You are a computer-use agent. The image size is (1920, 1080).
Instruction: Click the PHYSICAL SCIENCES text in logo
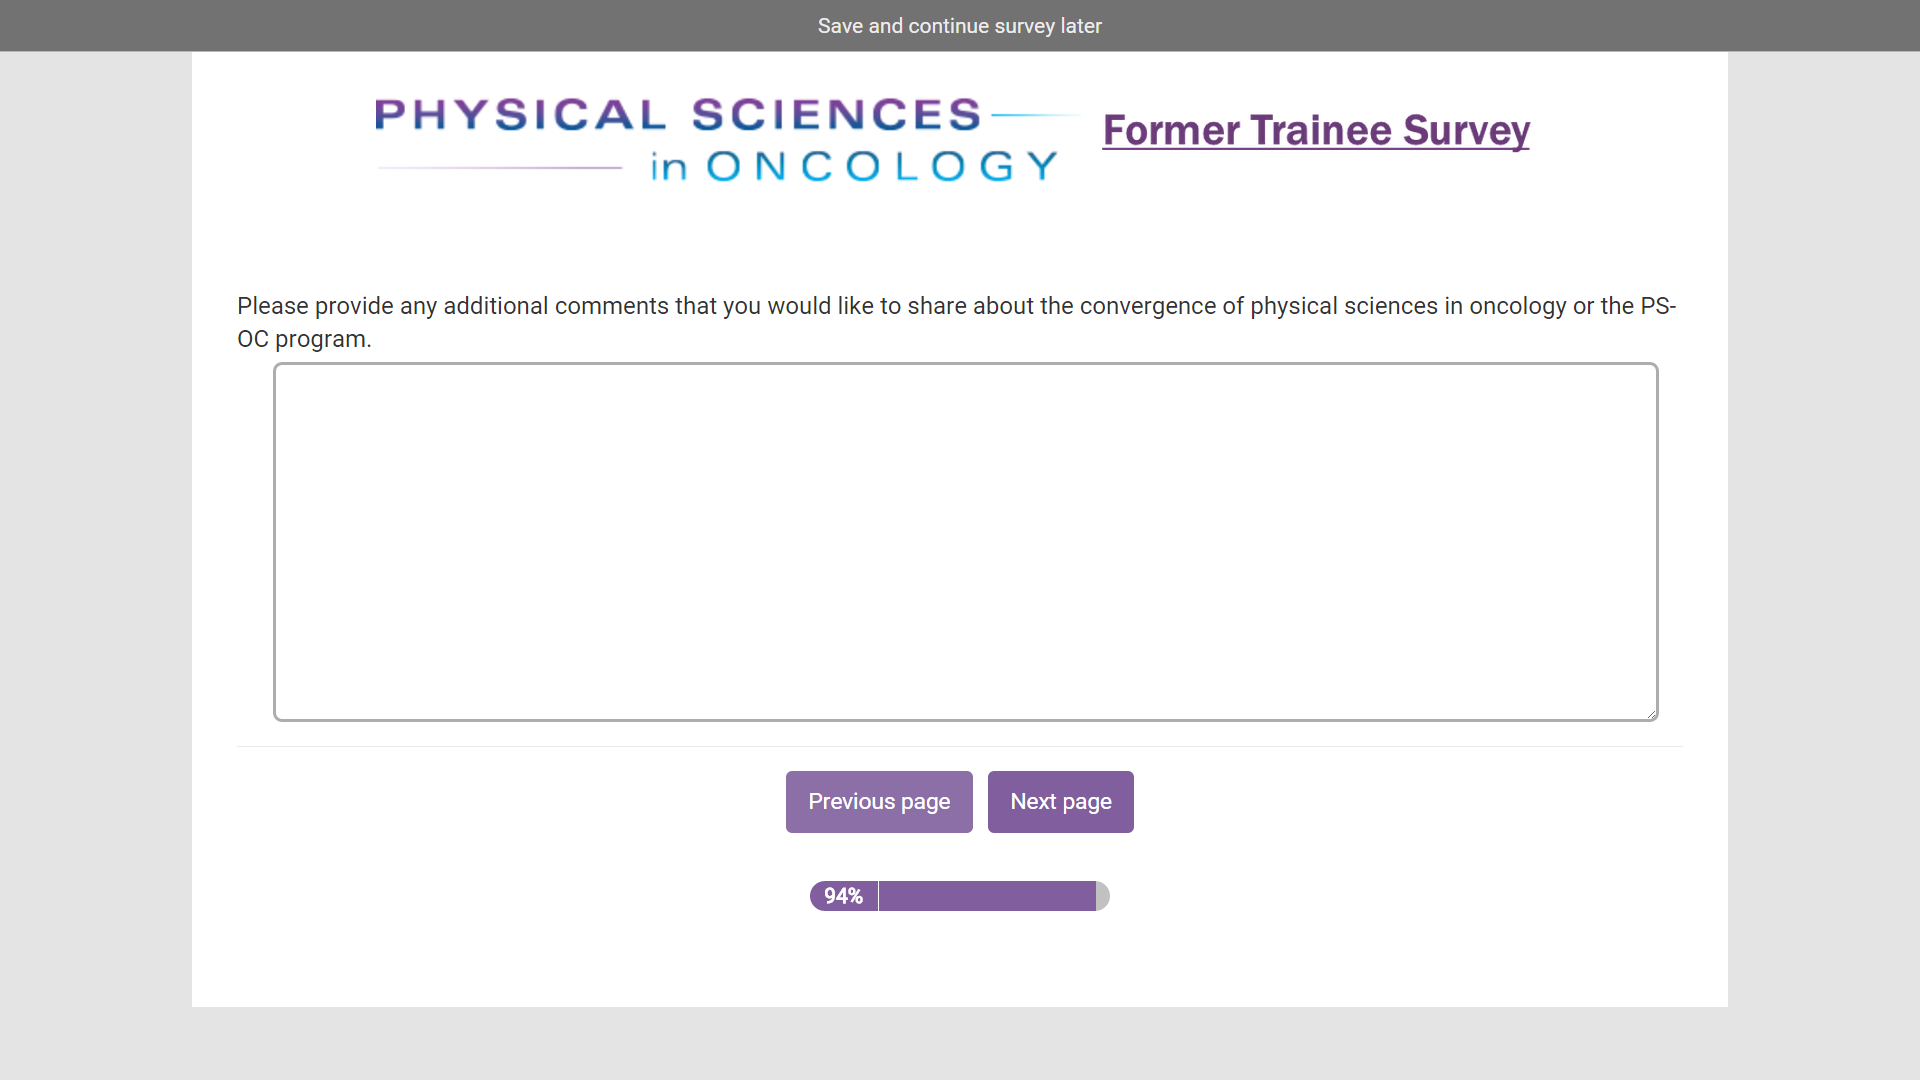pyautogui.click(x=678, y=115)
